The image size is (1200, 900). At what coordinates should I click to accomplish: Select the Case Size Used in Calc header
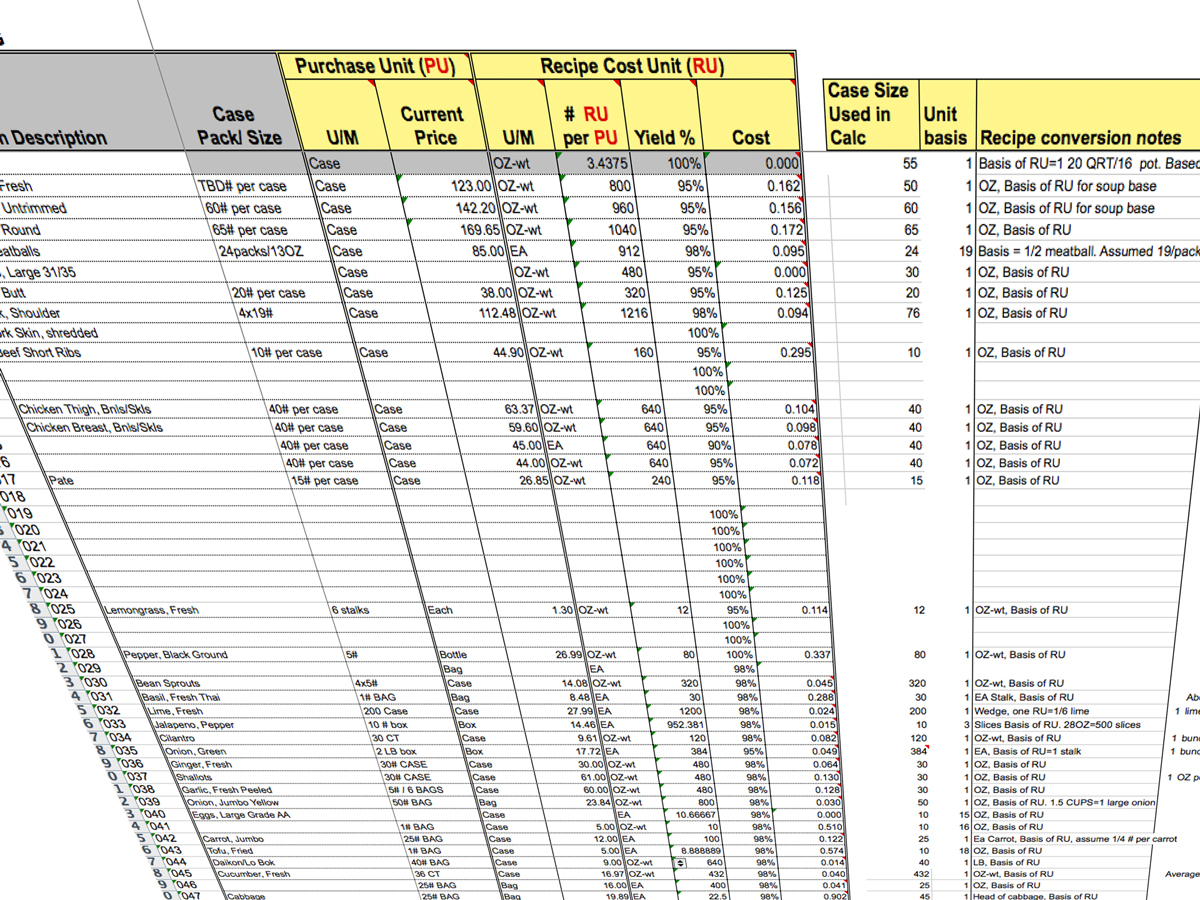pyautogui.click(x=866, y=114)
